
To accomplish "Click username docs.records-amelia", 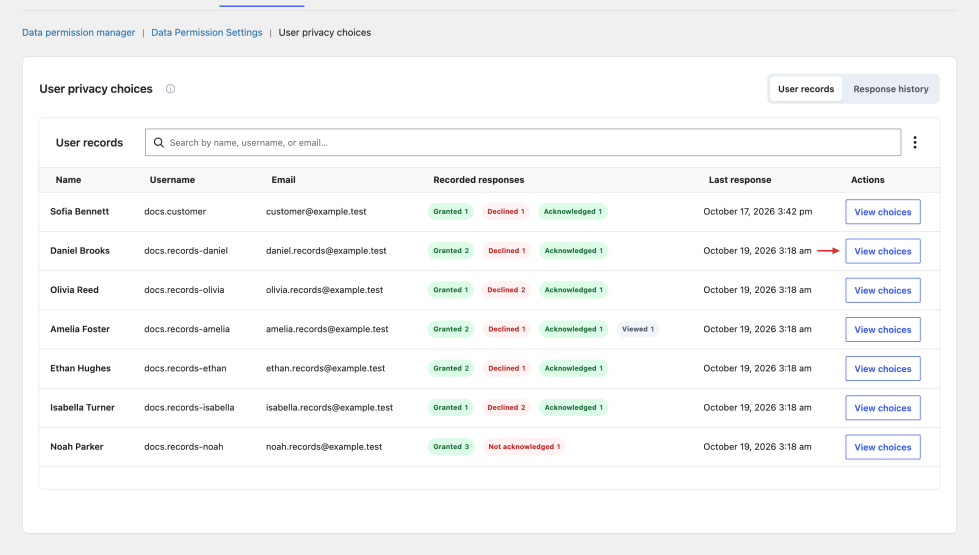I will pyautogui.click(x=187, y=329).
